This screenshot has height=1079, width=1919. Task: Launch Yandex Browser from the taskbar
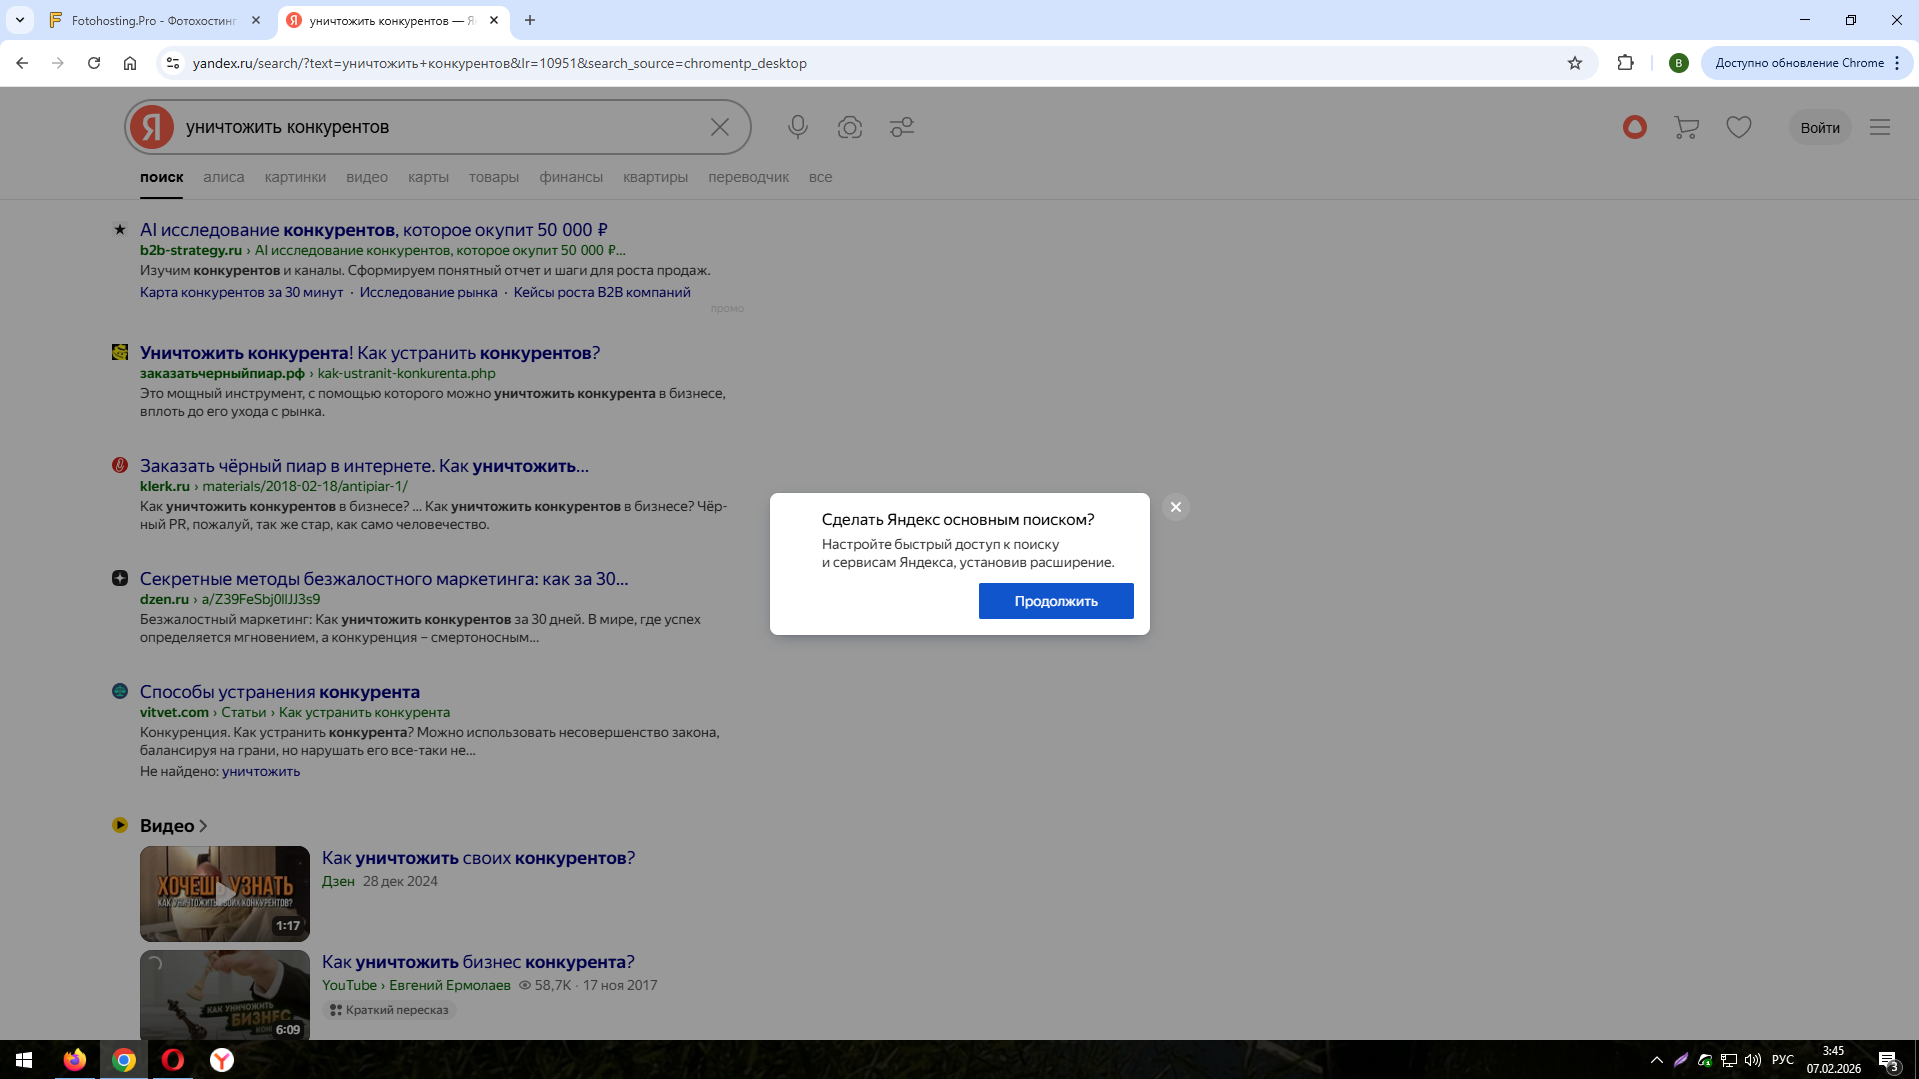[x=222, y=1060]
